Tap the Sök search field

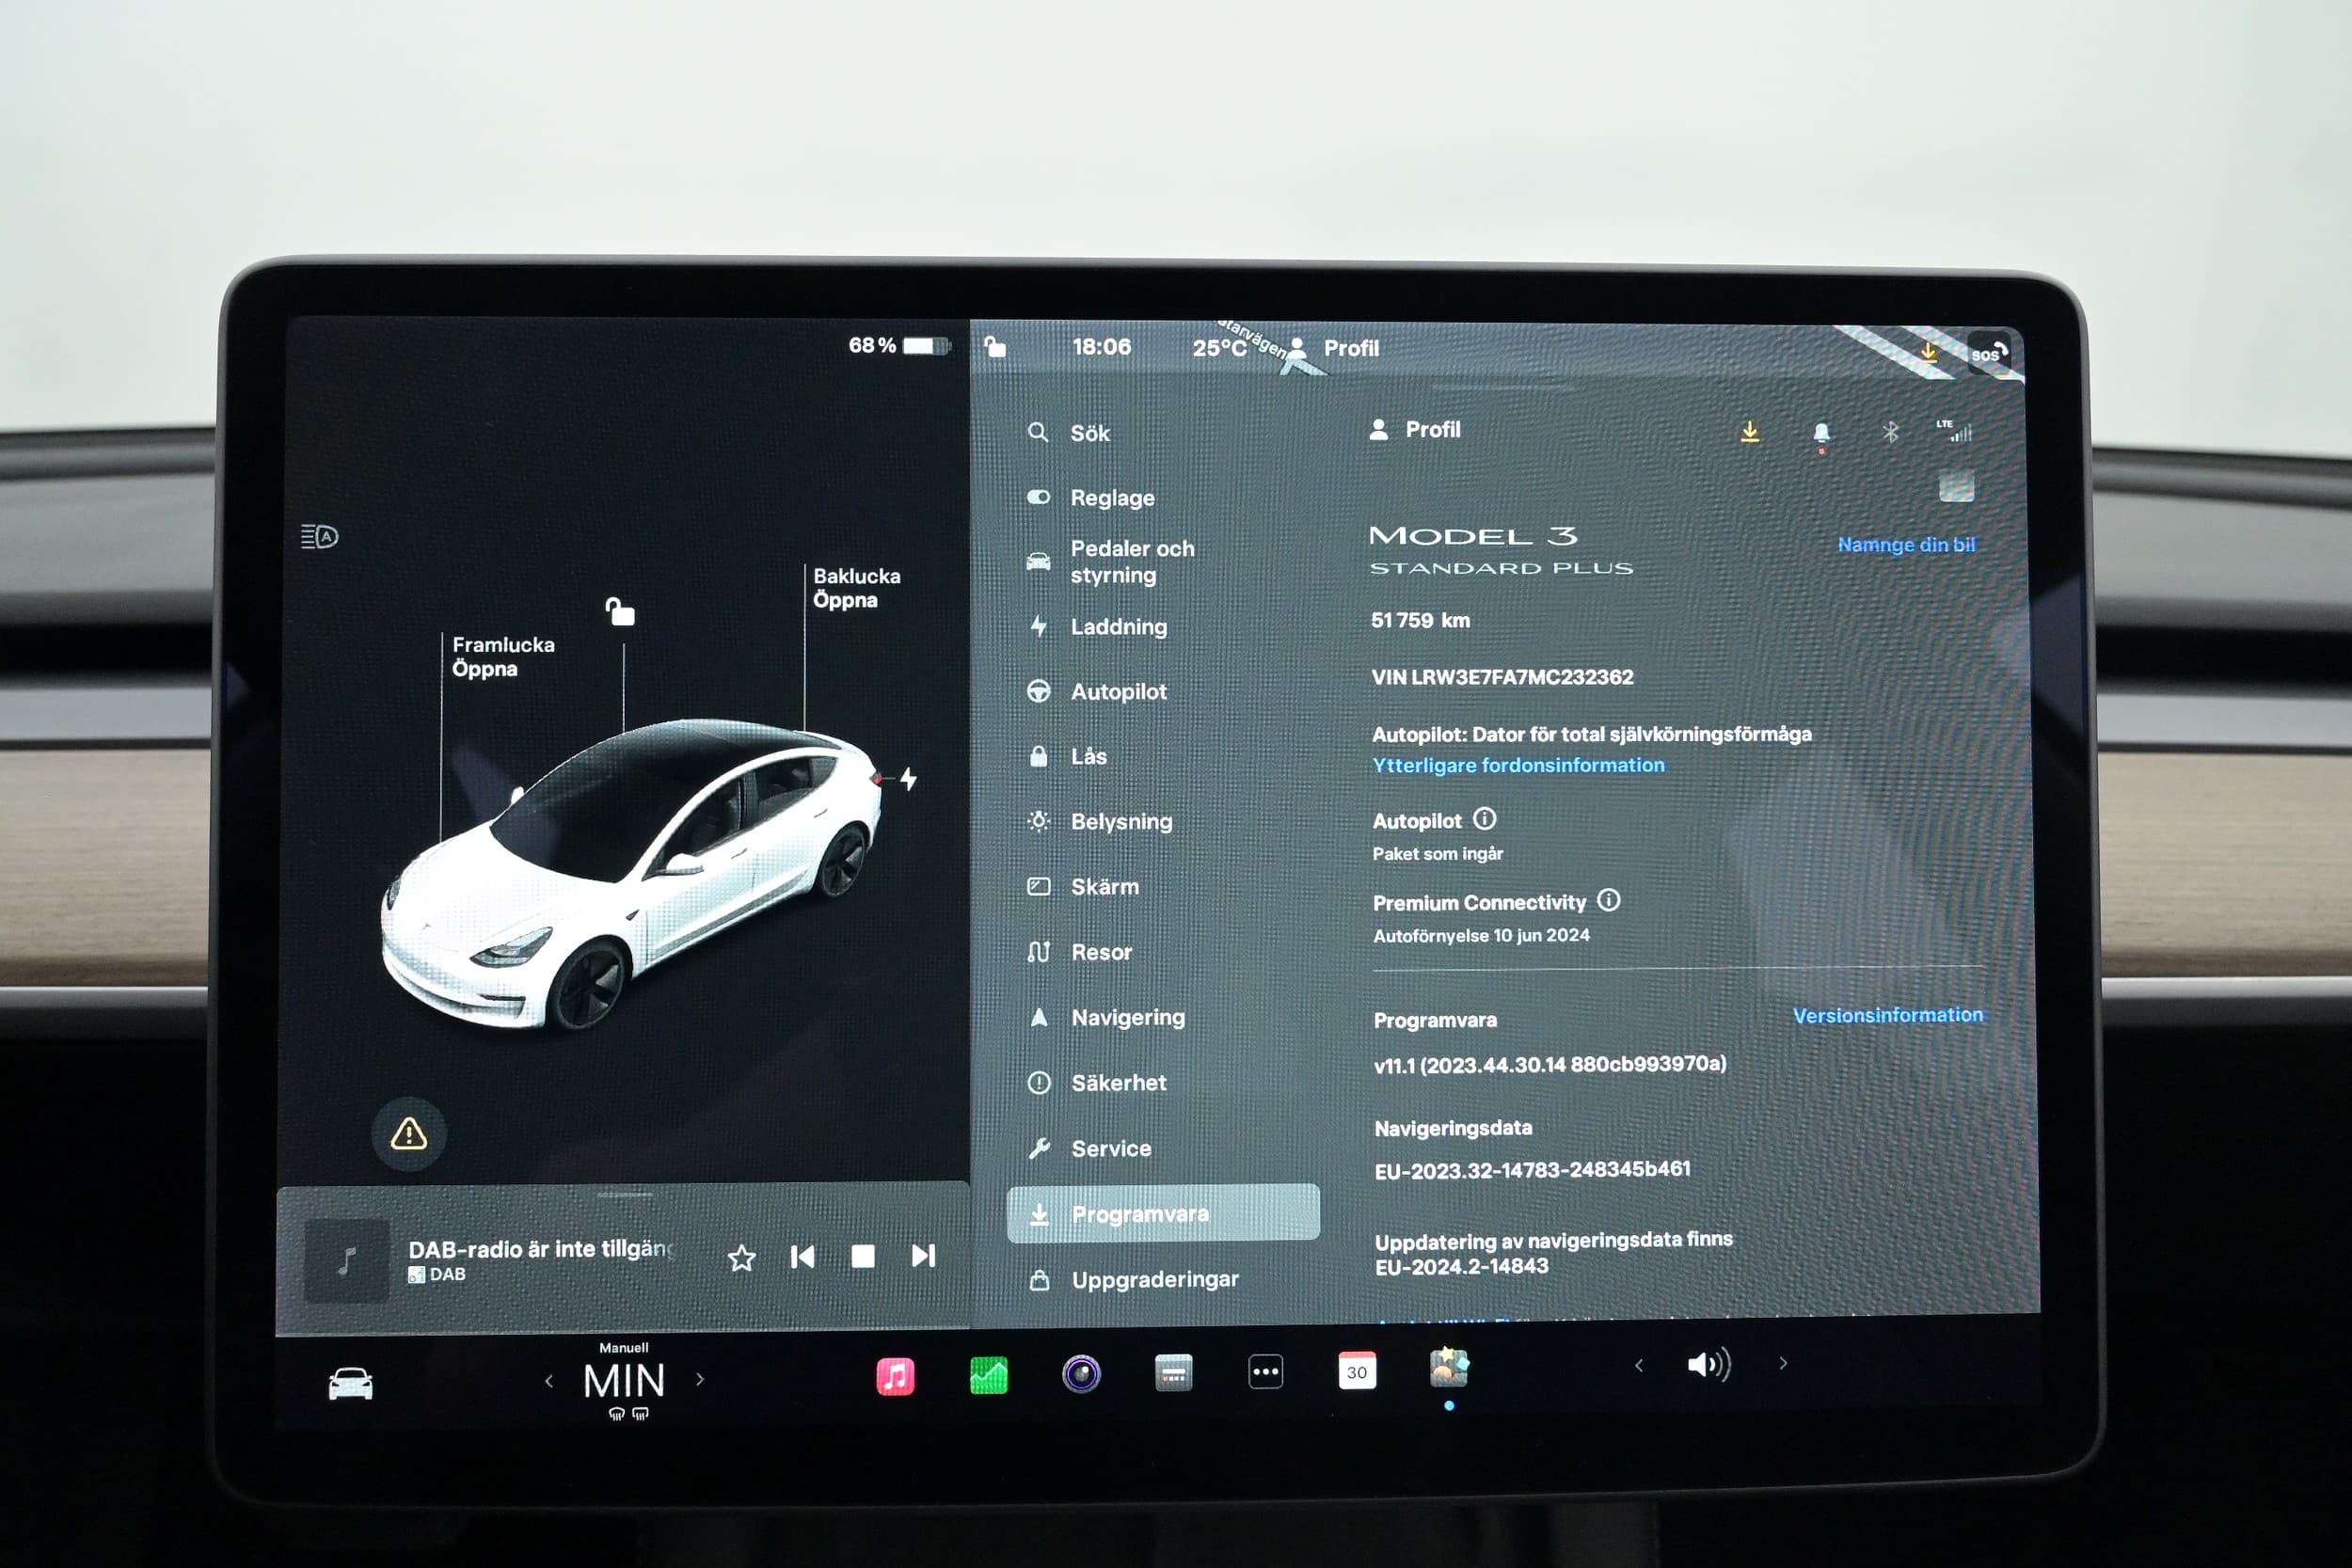click(1090, 433)
